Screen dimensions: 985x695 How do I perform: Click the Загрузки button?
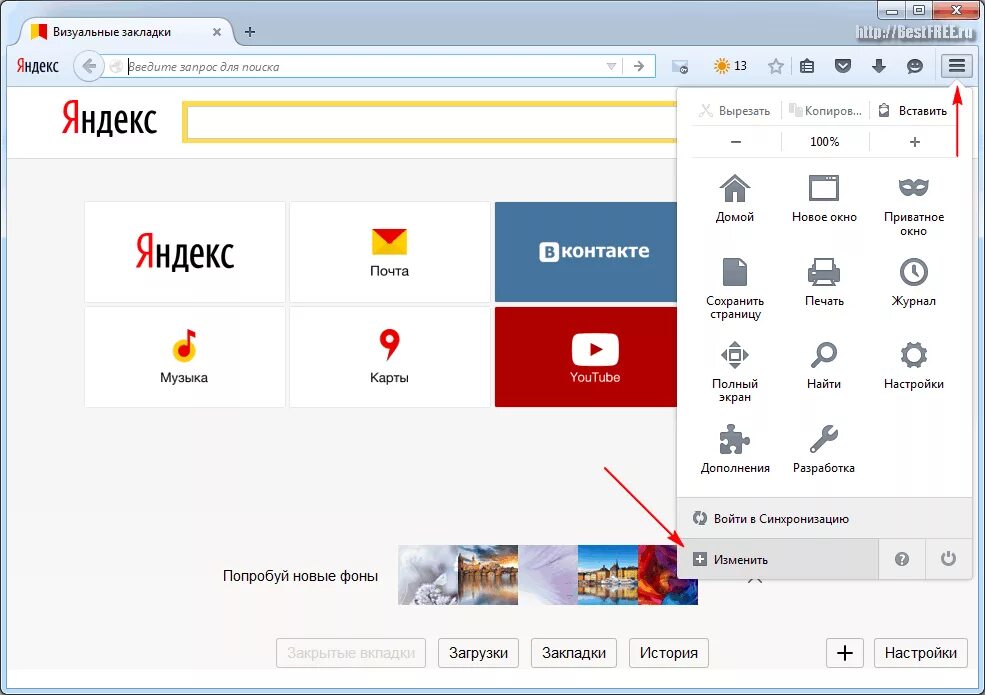click(x=478, y=653)
